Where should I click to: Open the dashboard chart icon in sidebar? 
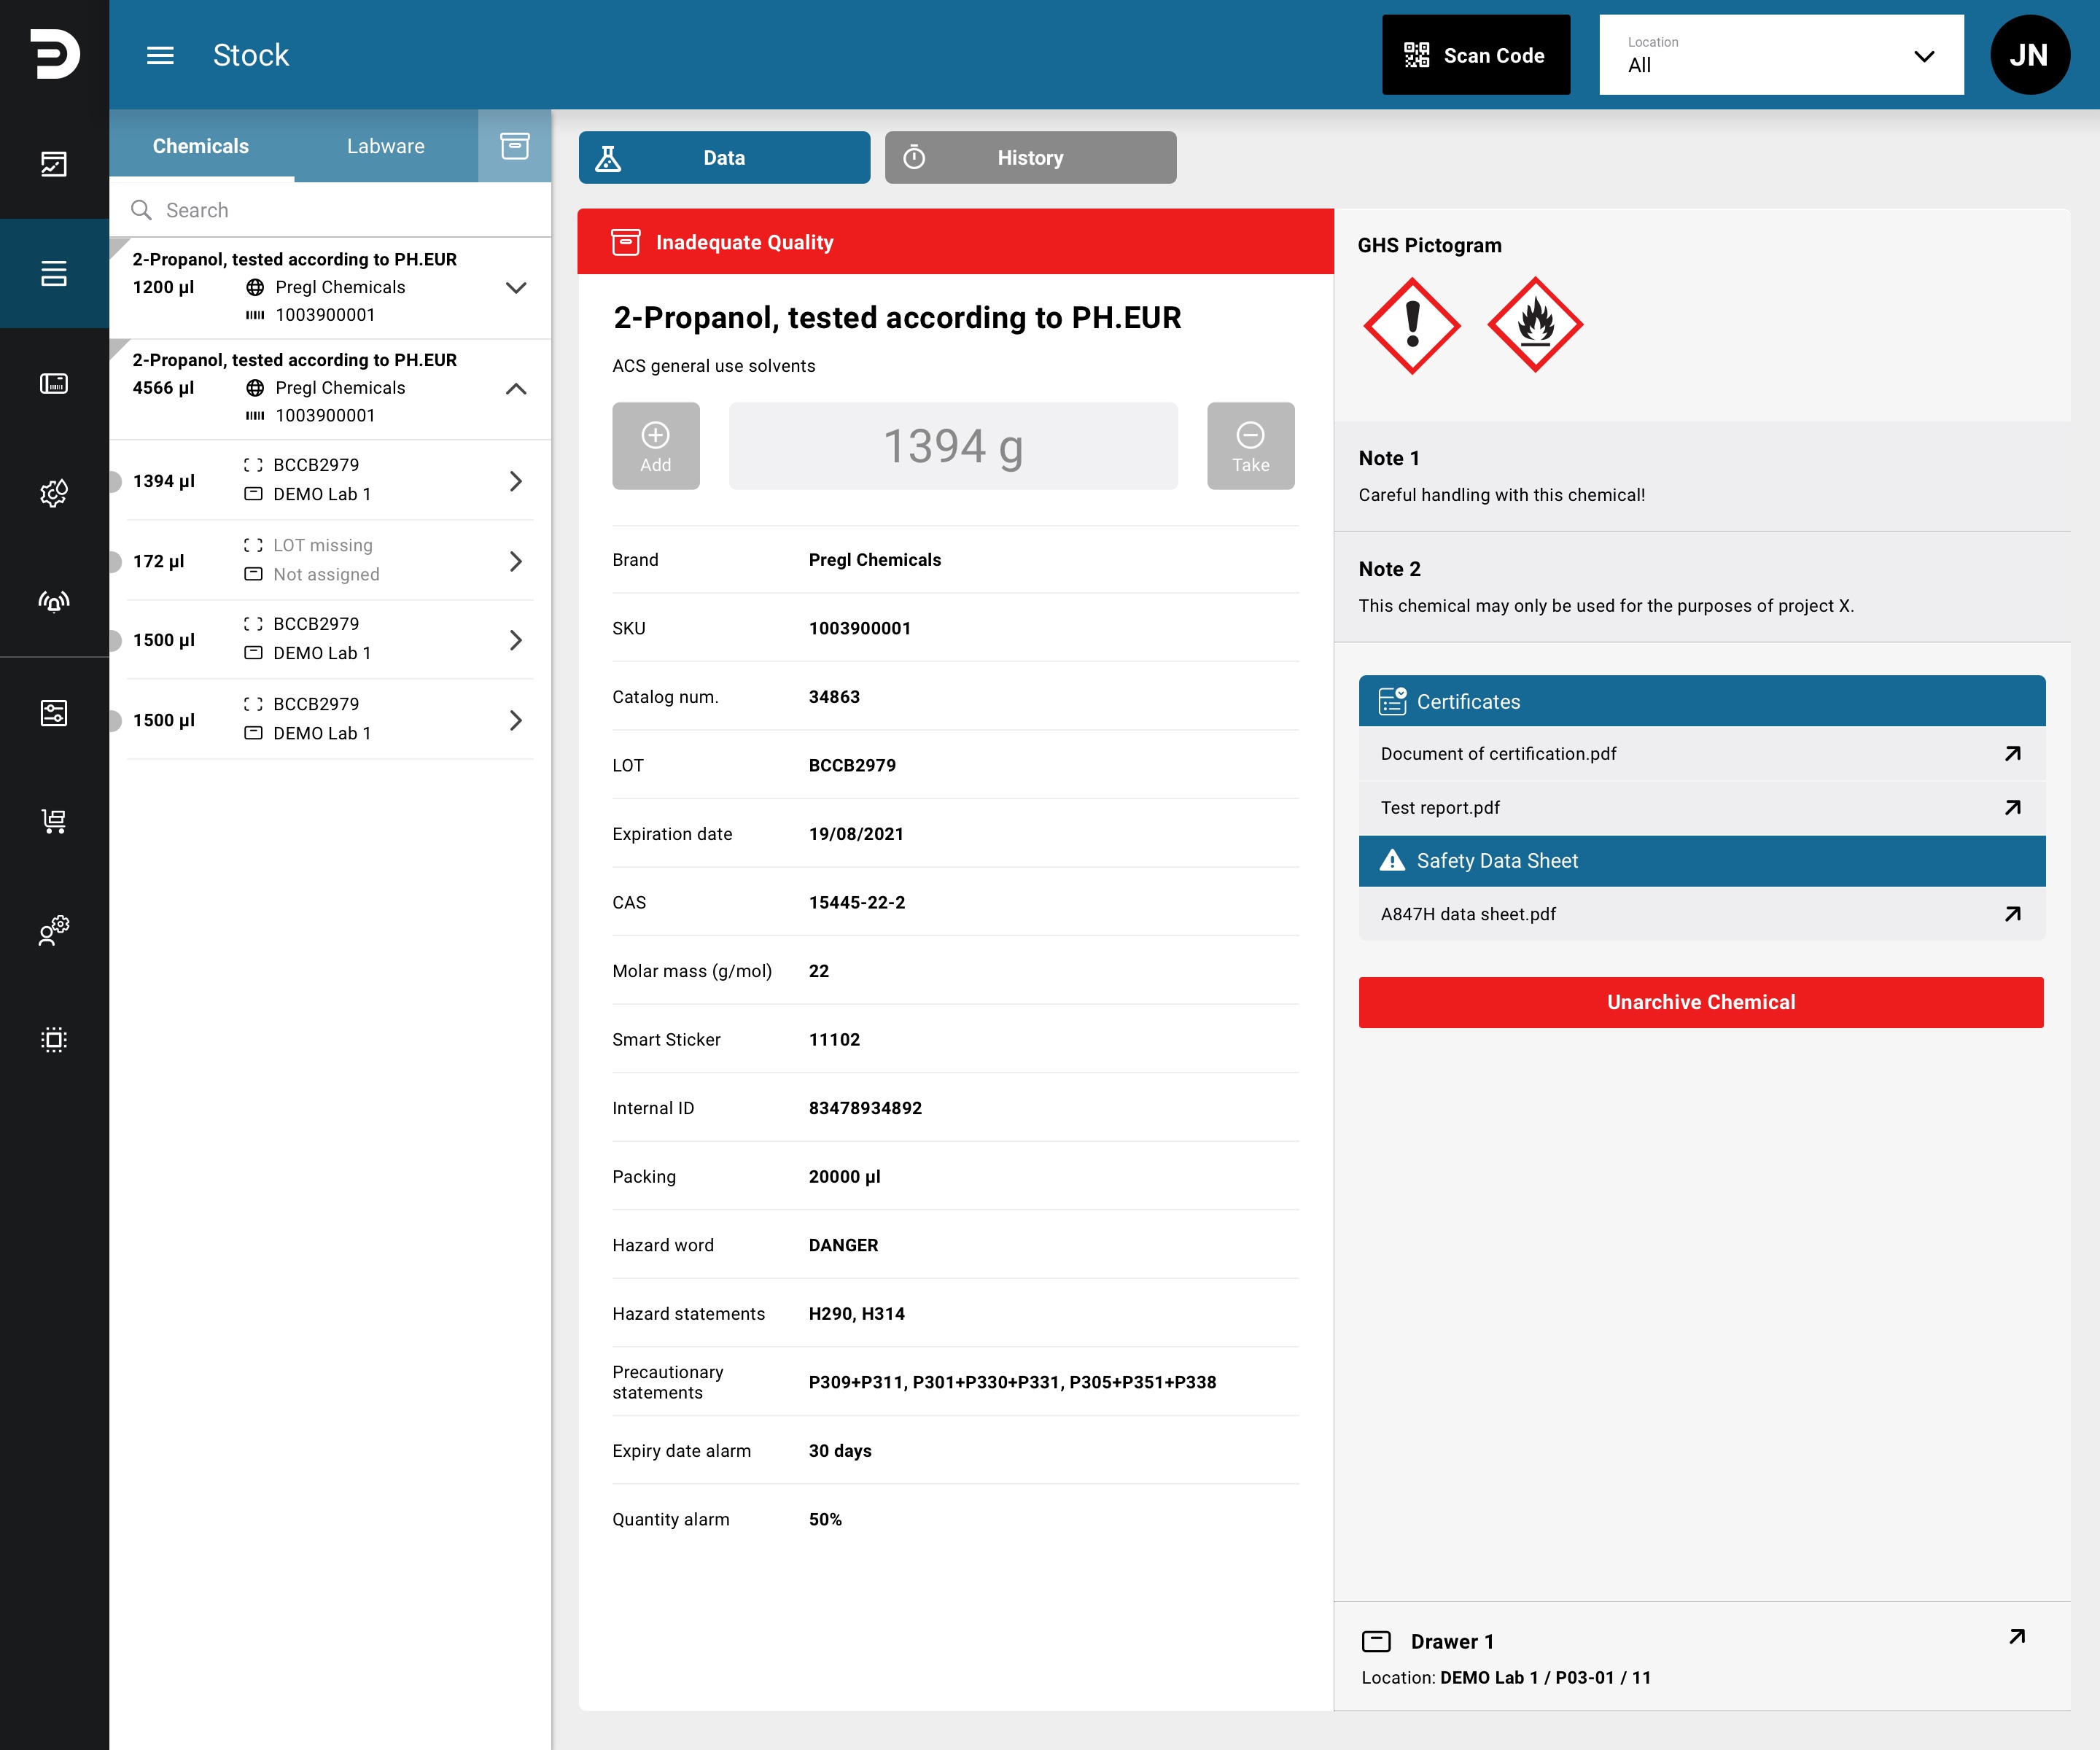click(x=54, y=164)
